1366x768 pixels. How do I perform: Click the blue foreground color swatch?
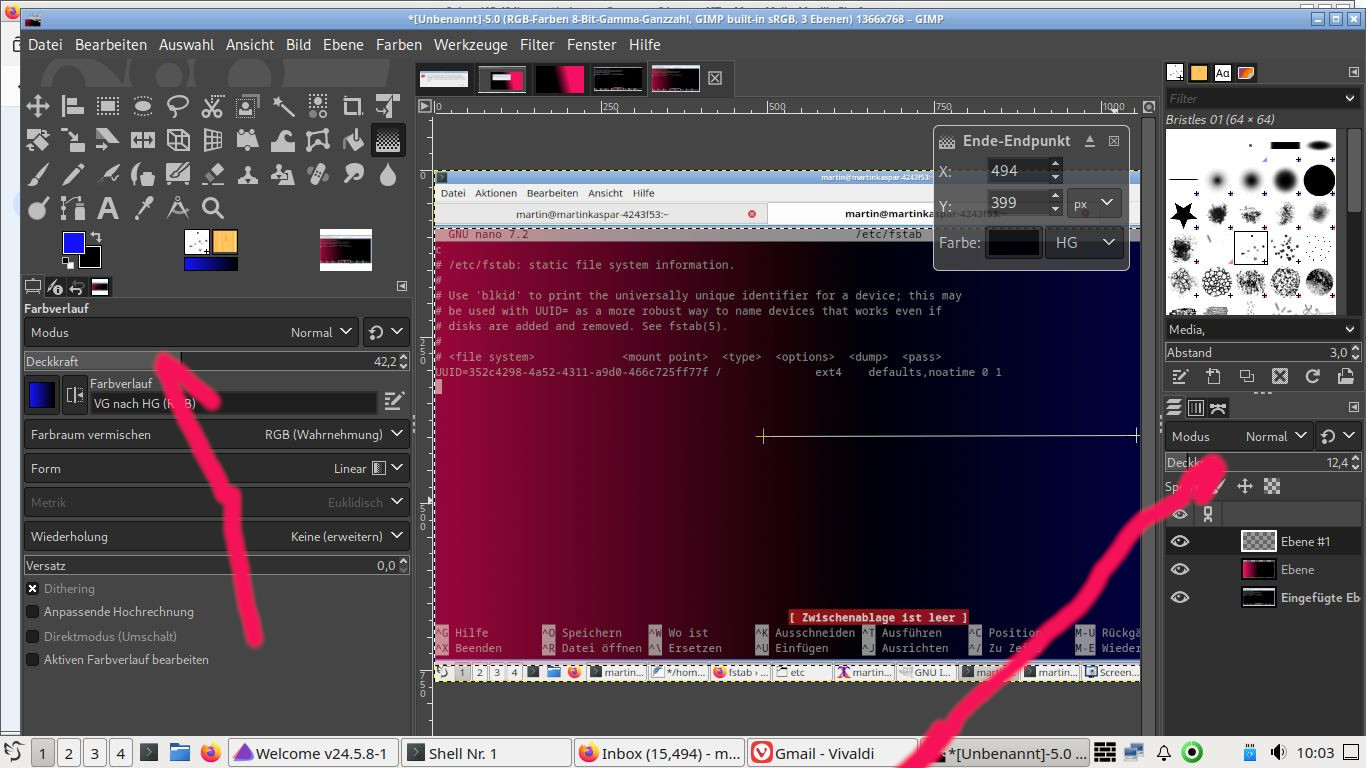click(73, 243)
